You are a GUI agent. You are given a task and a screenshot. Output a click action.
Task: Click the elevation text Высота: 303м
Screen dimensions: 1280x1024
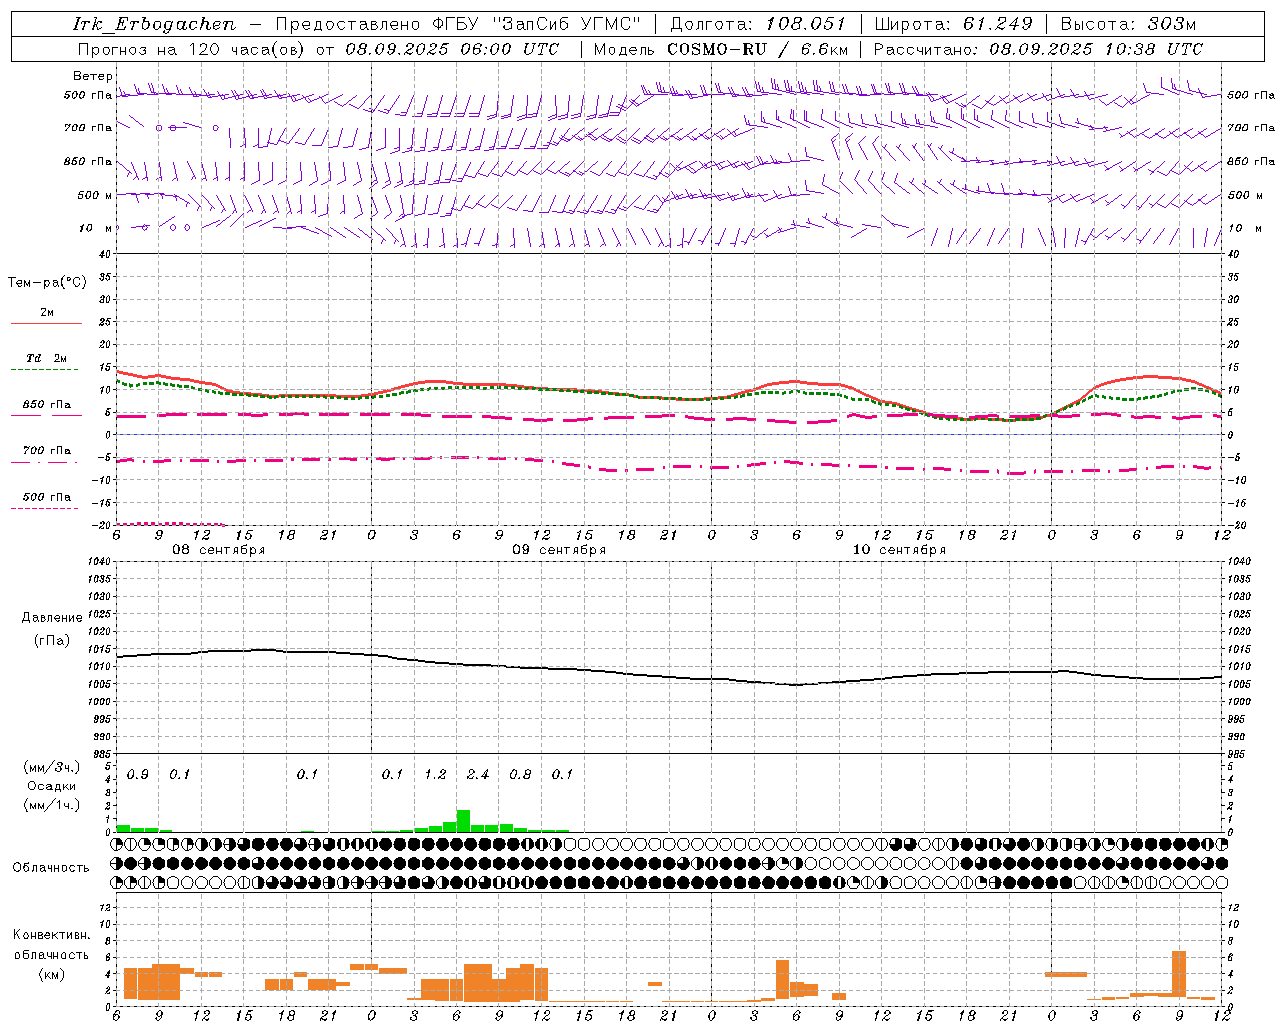coord(1128,24)
